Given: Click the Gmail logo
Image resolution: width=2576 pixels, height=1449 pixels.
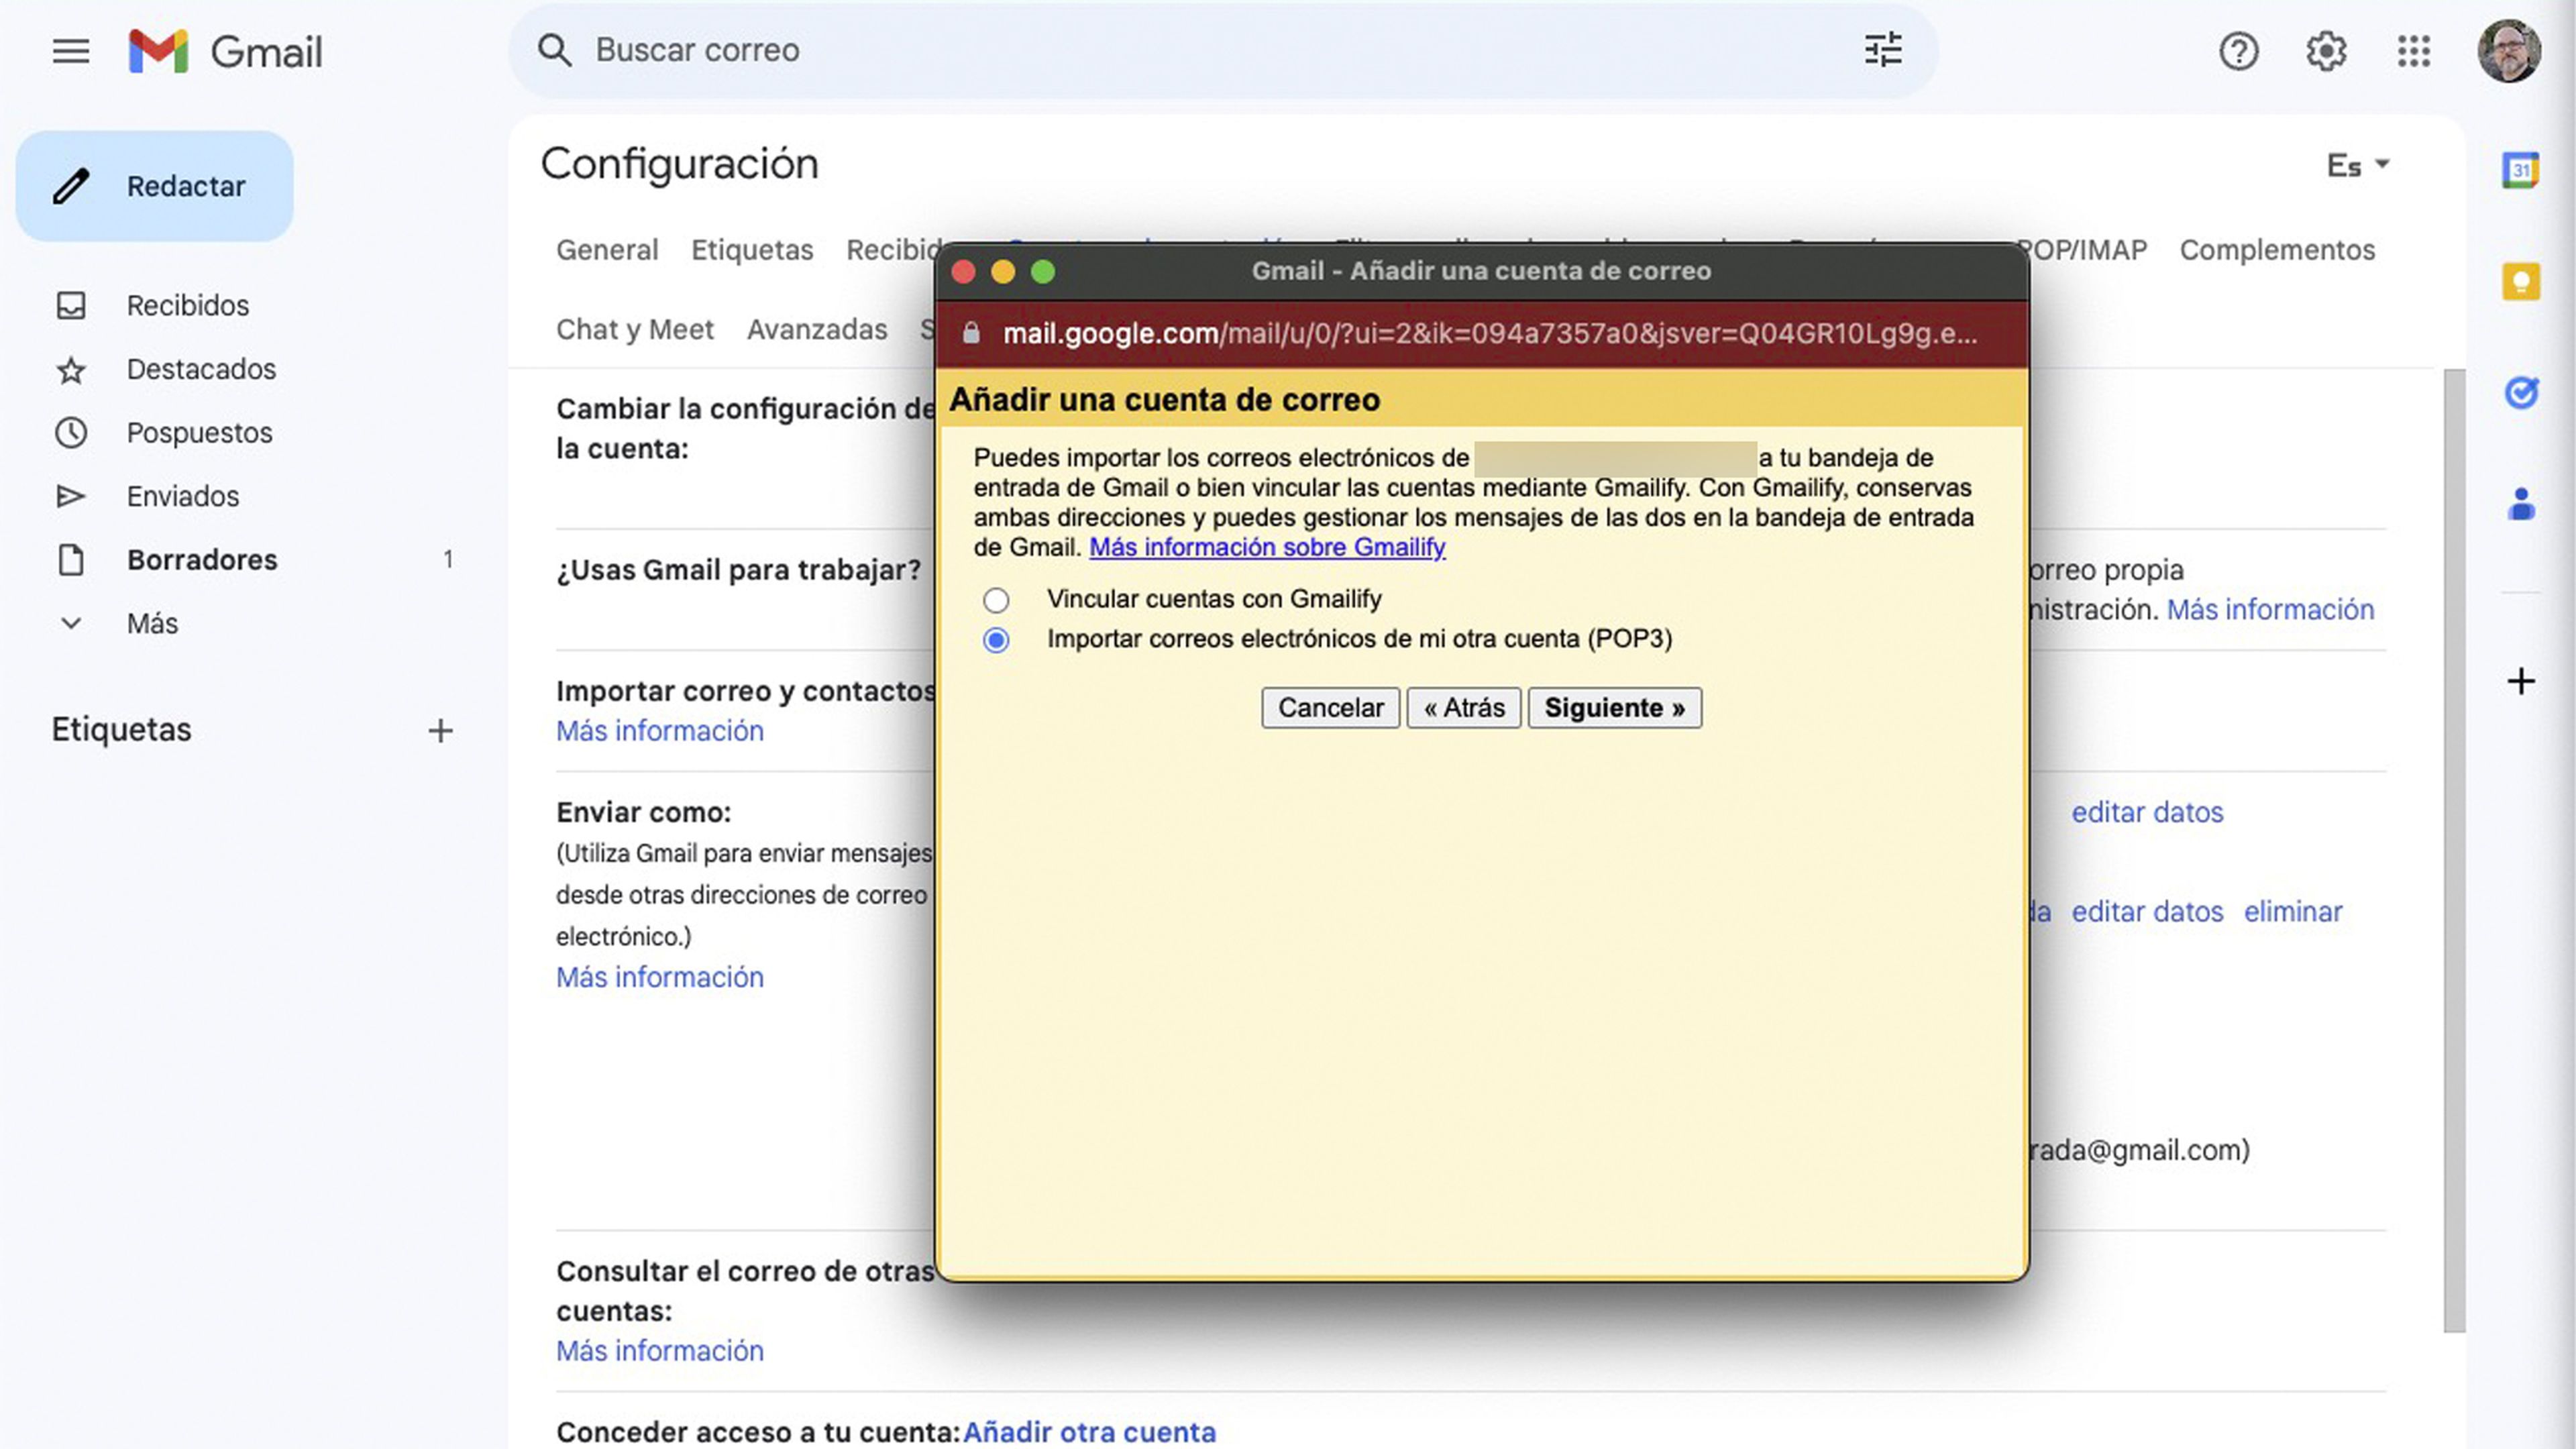Looking at the screenshot, I should pyautogui.click(x=226, y=51).
